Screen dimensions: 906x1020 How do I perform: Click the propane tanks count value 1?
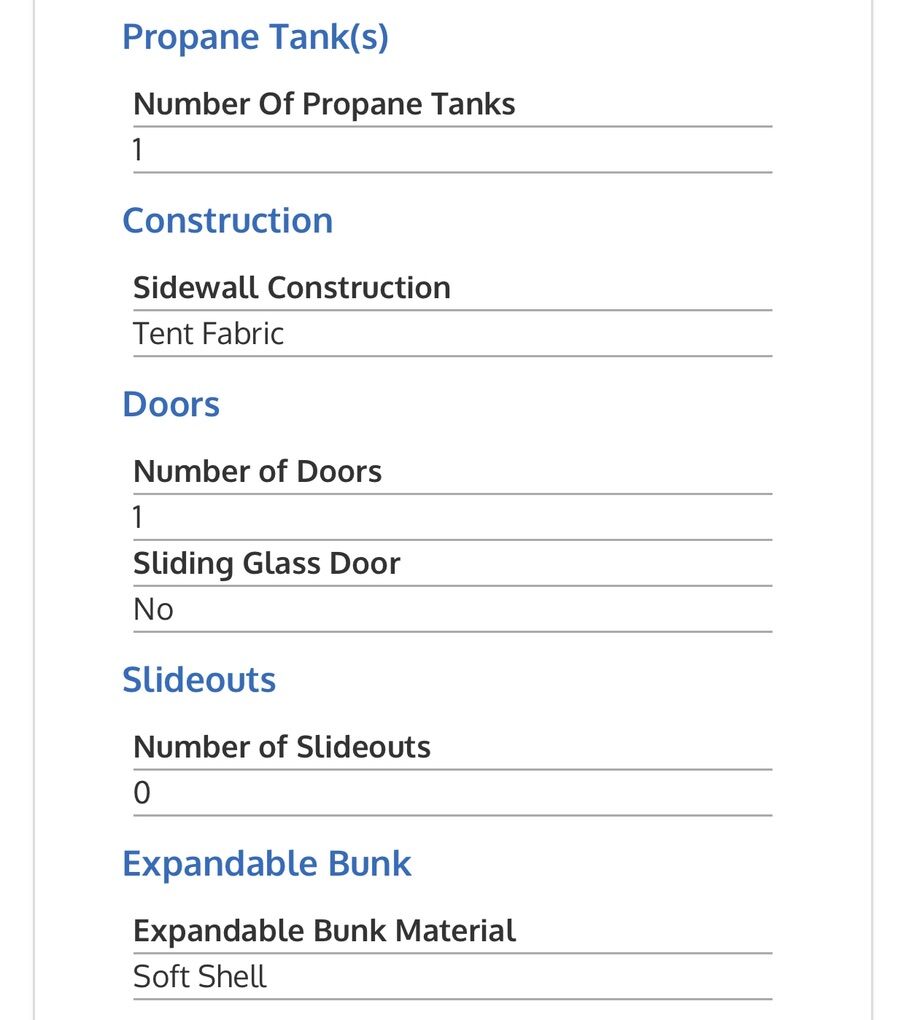pos(138,150)
